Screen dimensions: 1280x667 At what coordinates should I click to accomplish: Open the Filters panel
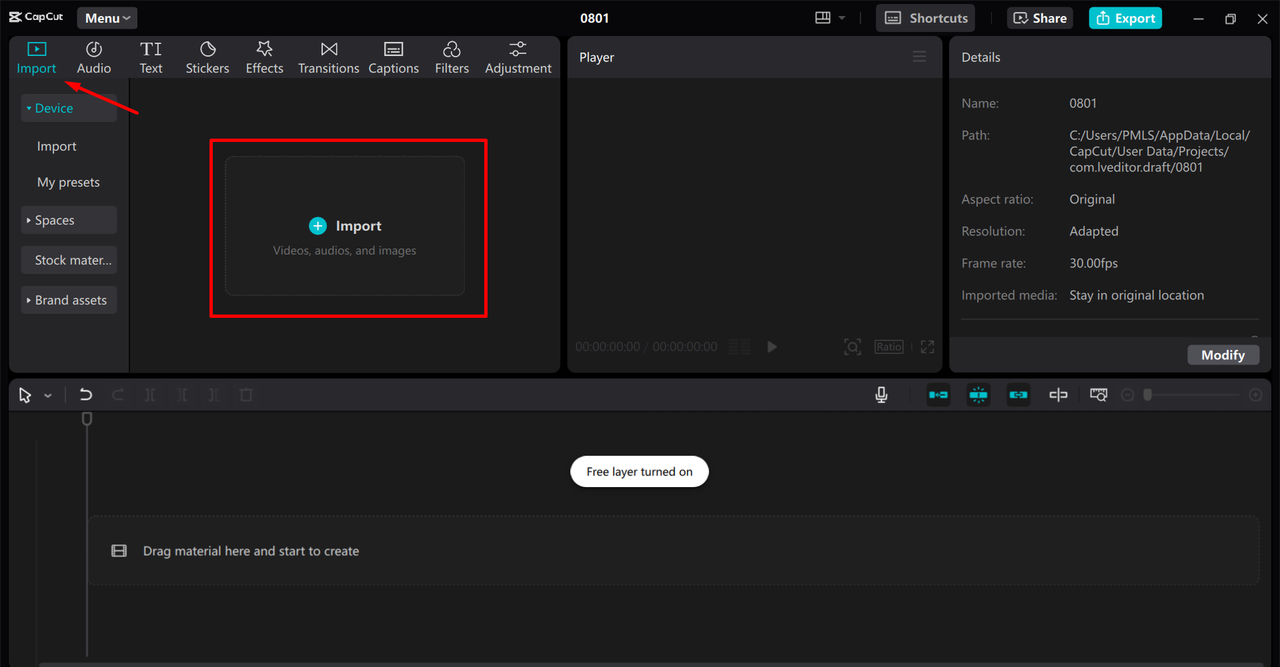click(451, 58)
